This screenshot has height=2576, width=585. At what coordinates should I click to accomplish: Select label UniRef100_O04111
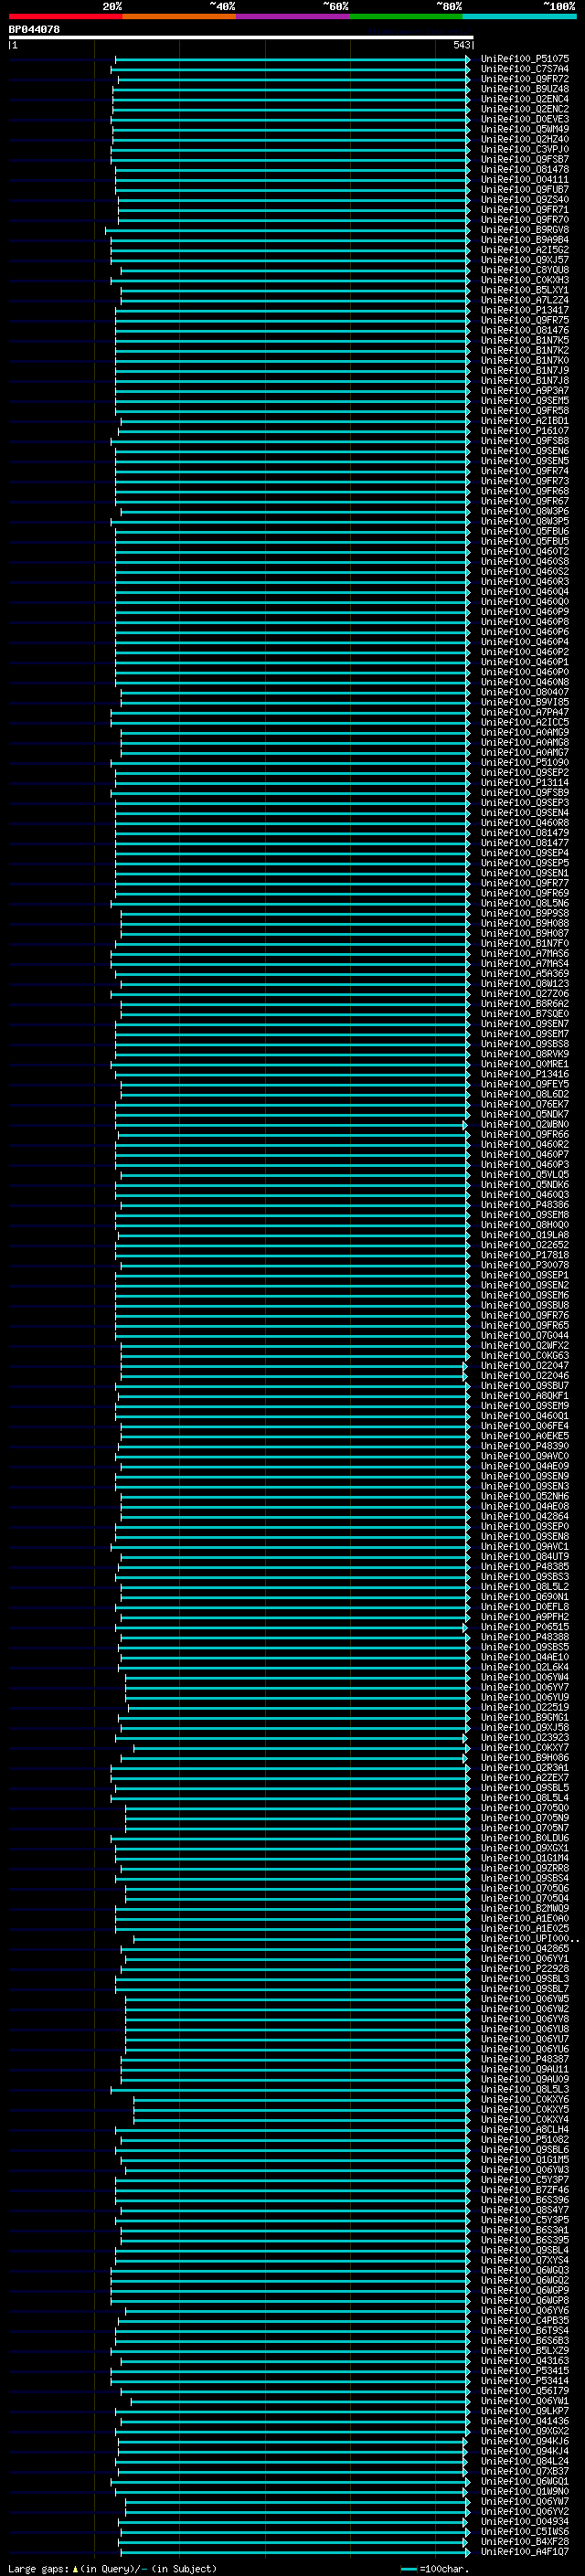click(524, 179)
